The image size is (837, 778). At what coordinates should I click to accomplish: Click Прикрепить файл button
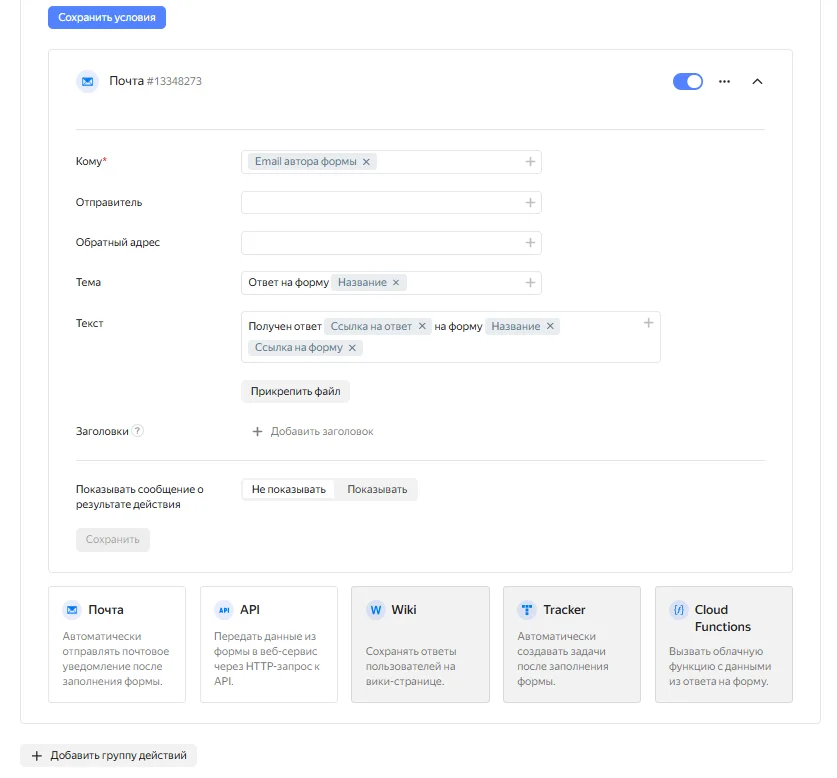[x=295, y=391]
